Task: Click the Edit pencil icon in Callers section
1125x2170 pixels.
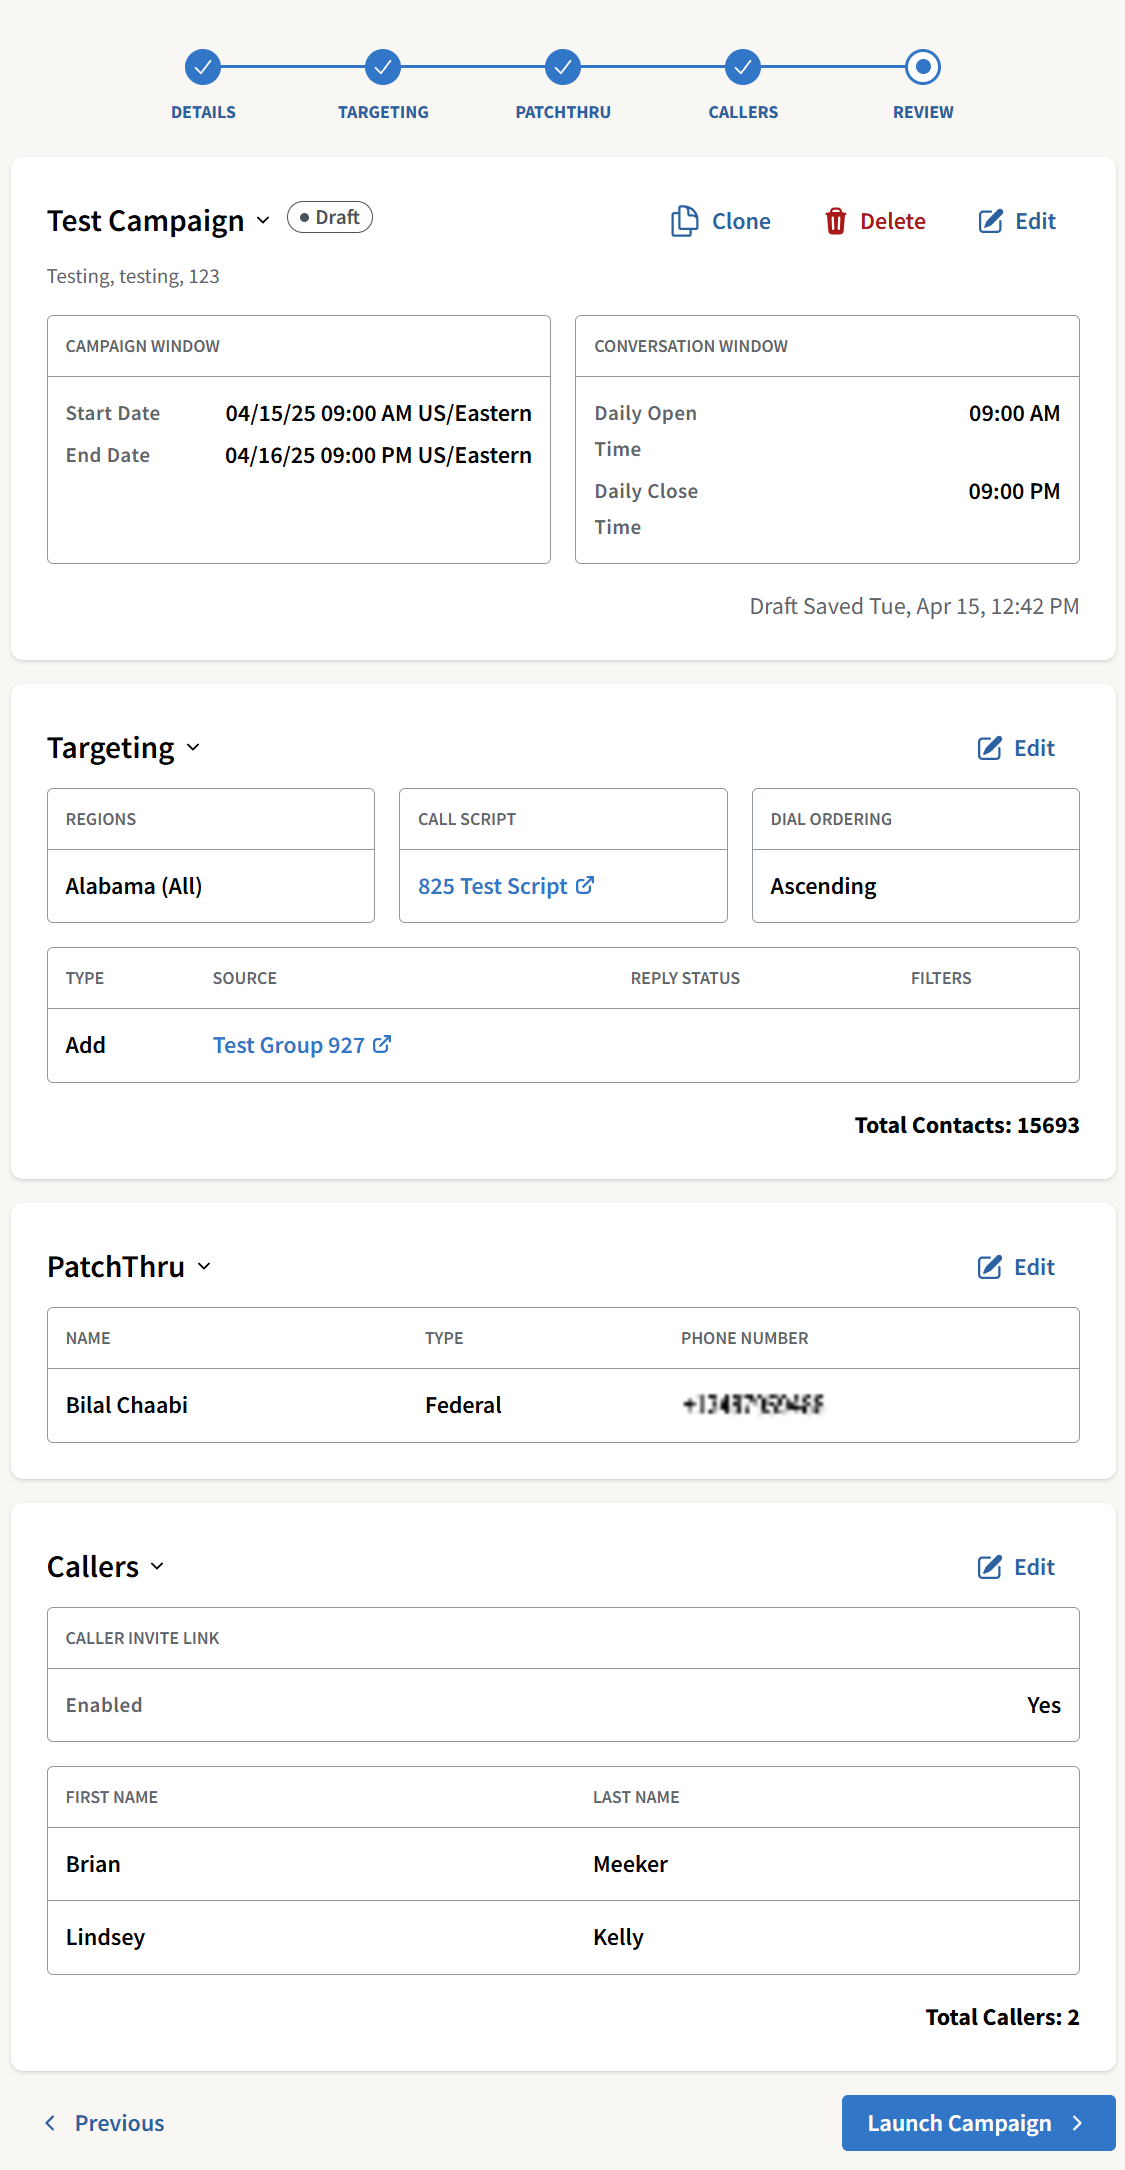Action: click(989, 1567)
